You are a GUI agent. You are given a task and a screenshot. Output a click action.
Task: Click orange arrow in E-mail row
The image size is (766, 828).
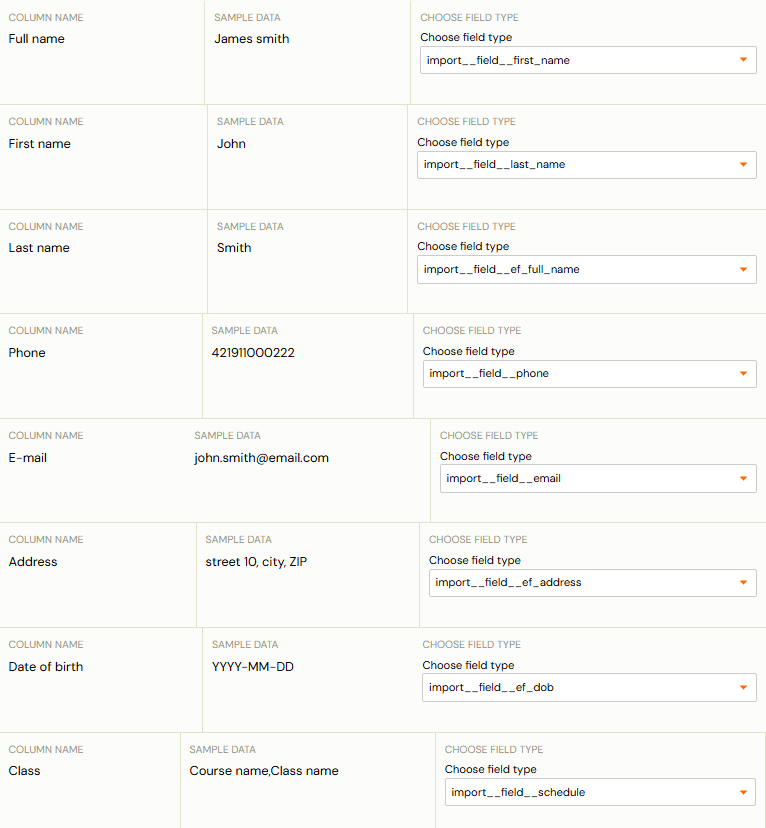click(743, 478)
